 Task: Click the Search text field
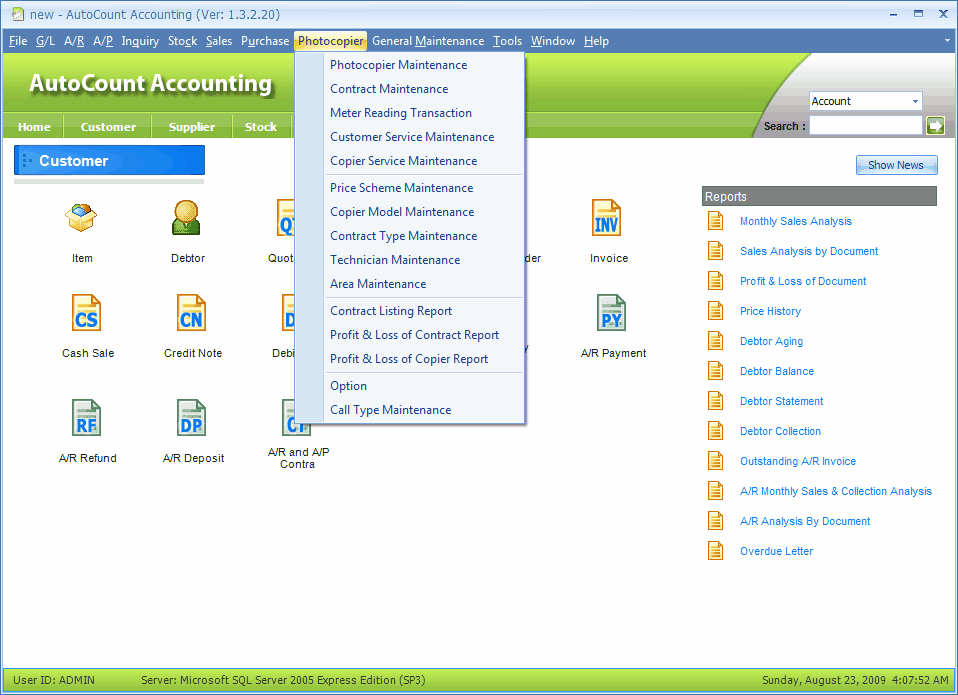[865, 126]
